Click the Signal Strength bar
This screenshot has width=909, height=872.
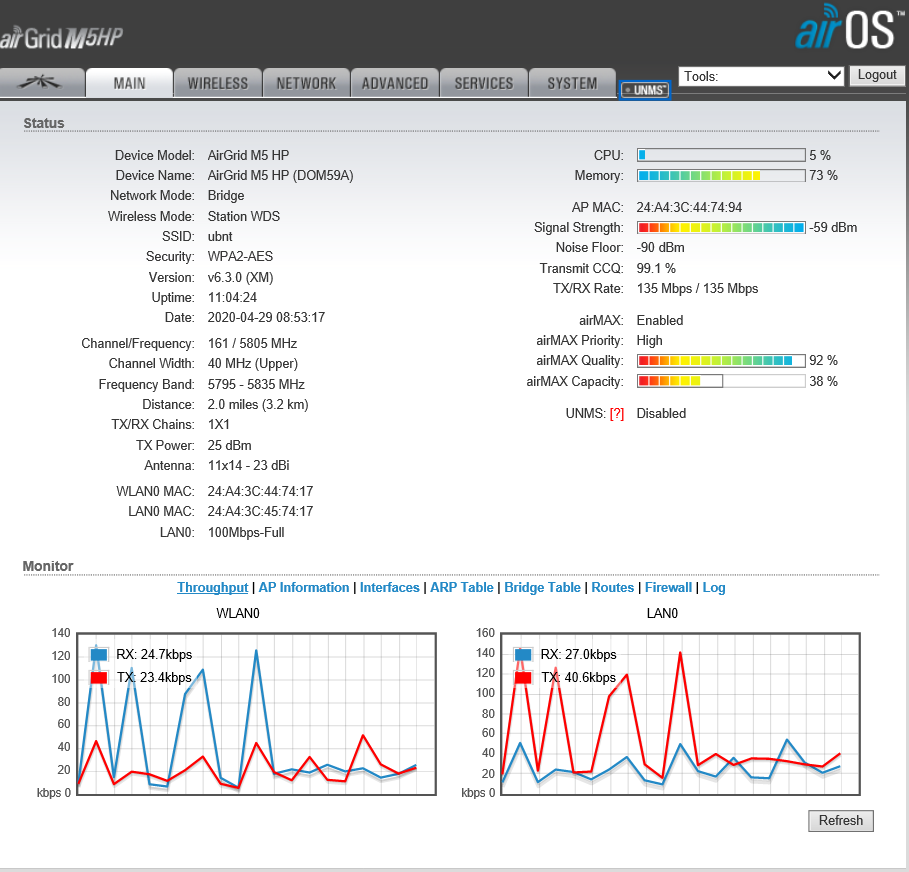(721, 227)
